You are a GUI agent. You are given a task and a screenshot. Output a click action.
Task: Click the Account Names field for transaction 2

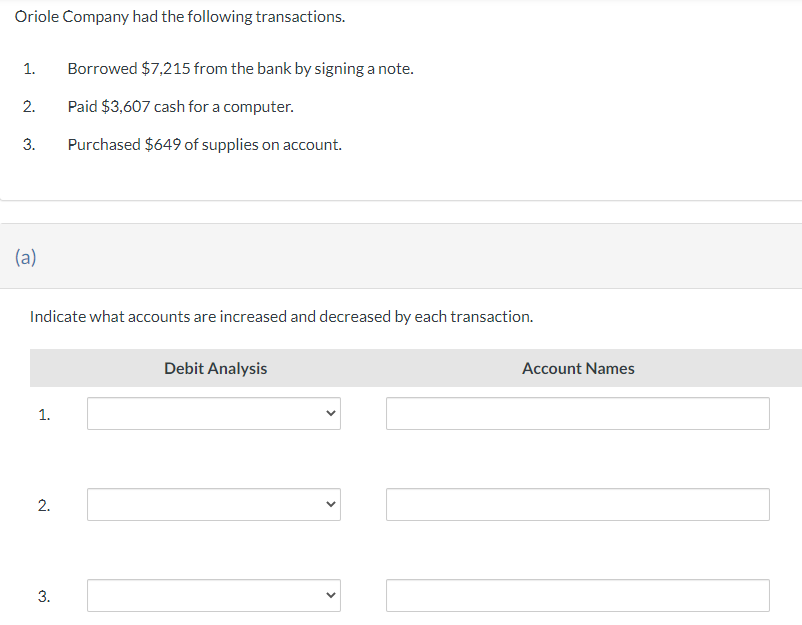[x=578, y=504]
